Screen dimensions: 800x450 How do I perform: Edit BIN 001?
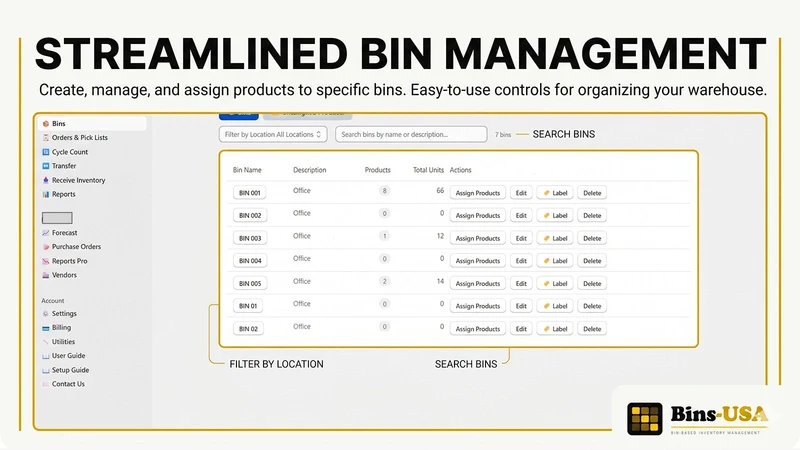click(521, 193)
